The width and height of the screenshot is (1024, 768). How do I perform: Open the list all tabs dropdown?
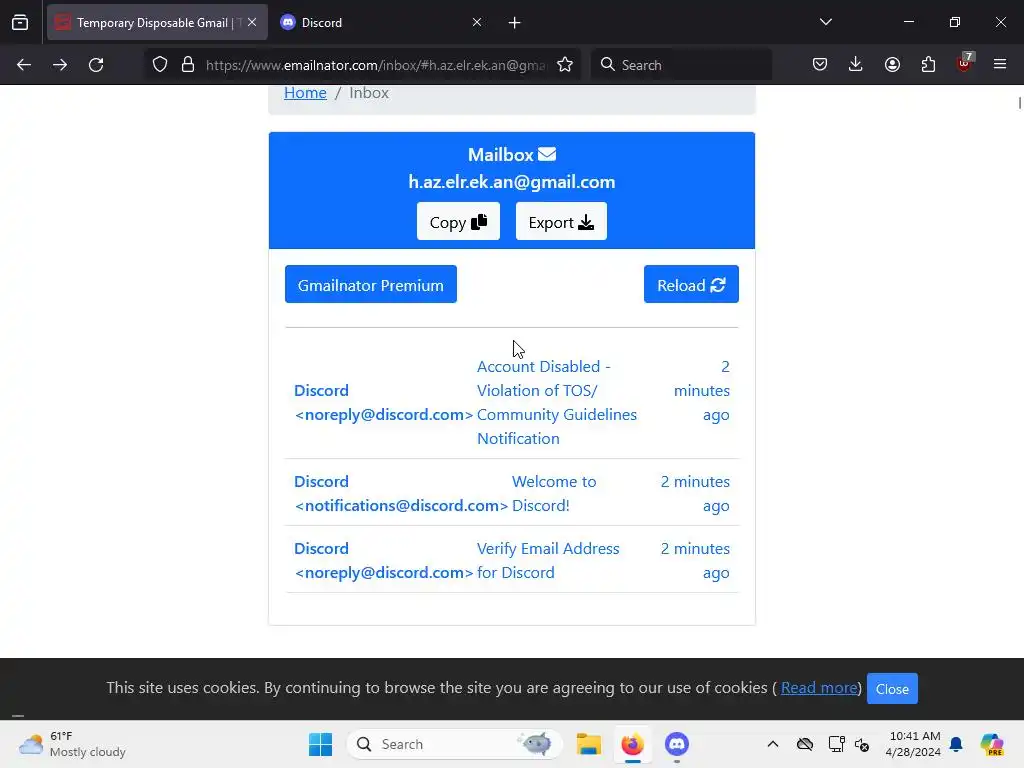click(x=825, y=22)
